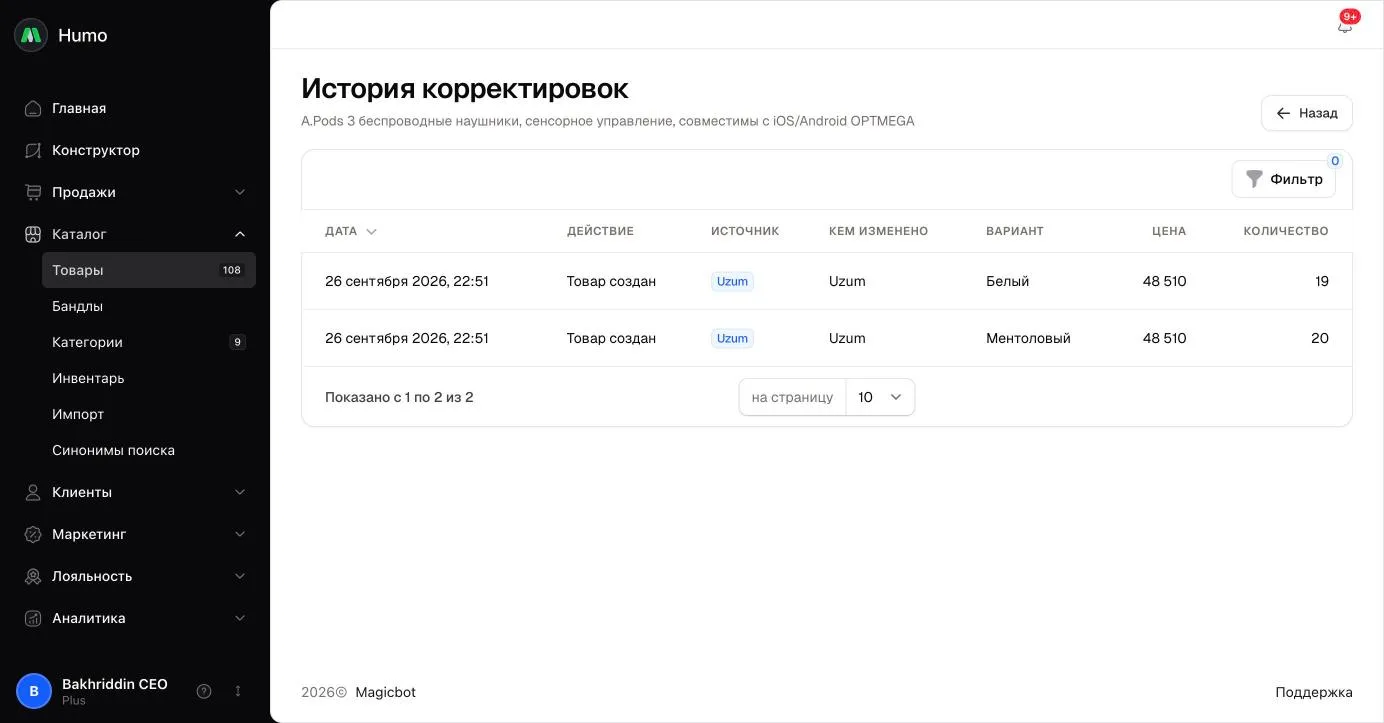Click the Клиенты person icon
This screenshot has height=723, width=1384.
click(x=33, y=492)
